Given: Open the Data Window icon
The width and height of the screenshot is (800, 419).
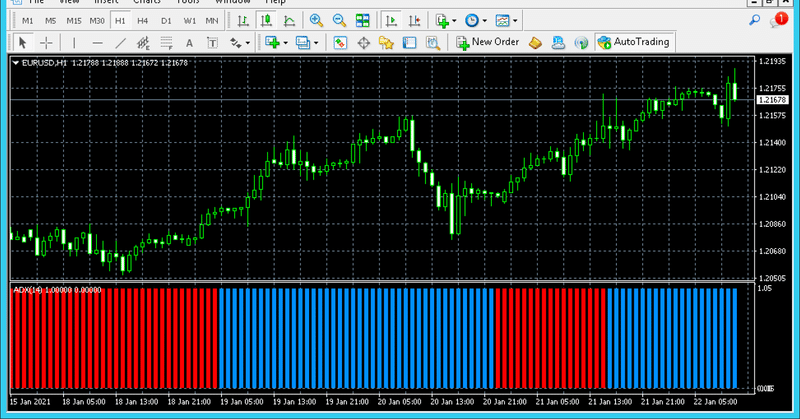Looking at the screenshot, I should point(363,42).
